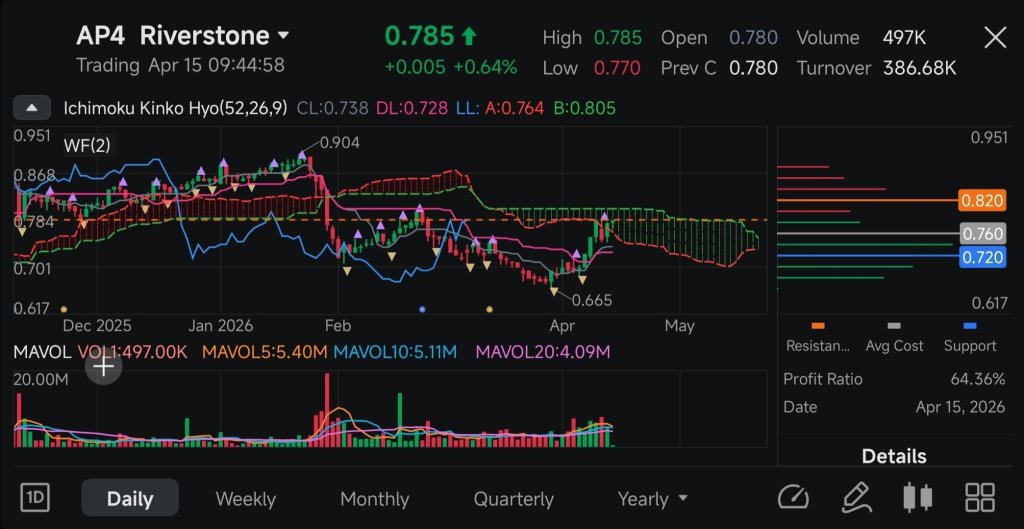Tap the MAVOL5:5.40M value

click(264, 352)
